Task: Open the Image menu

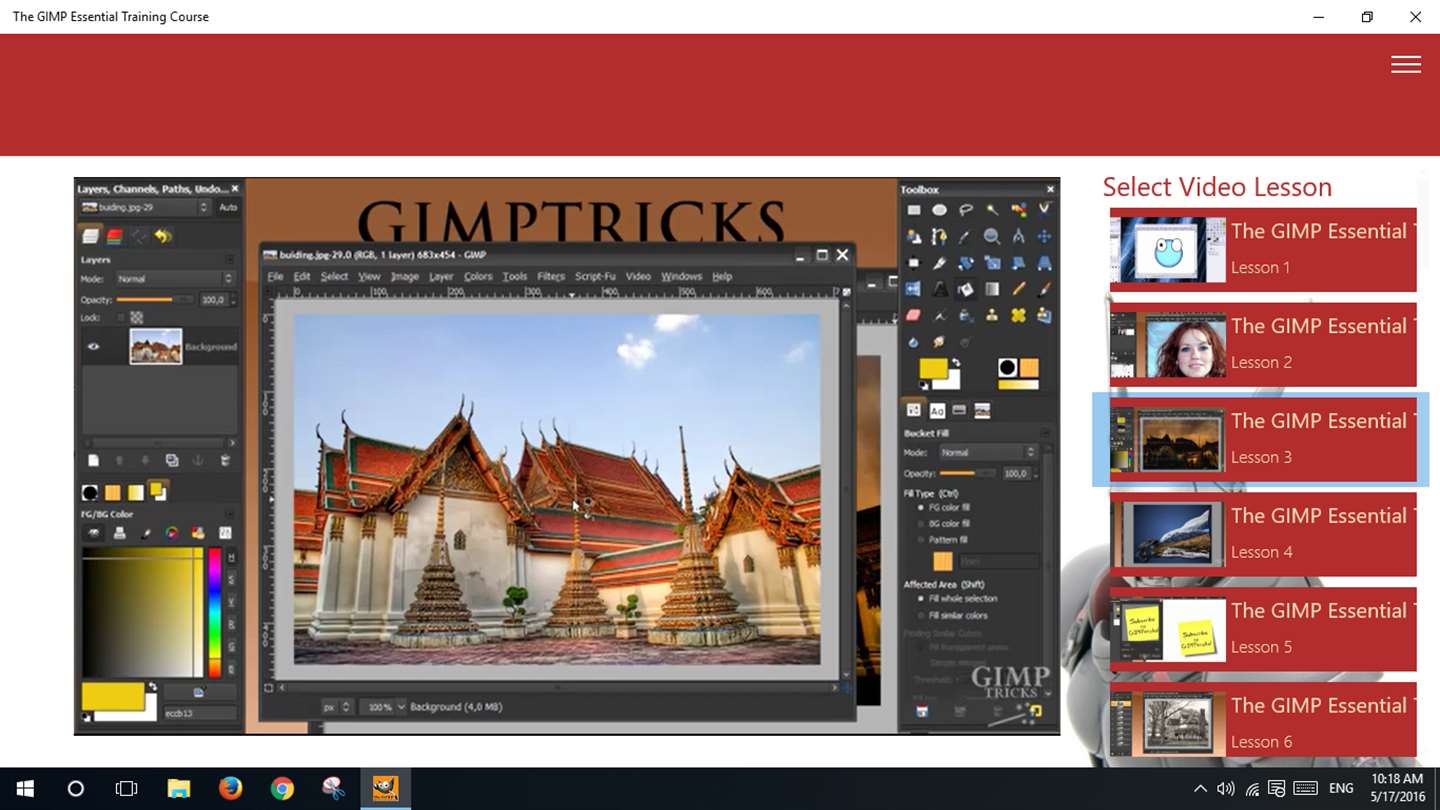Action: tap(404, 276)
